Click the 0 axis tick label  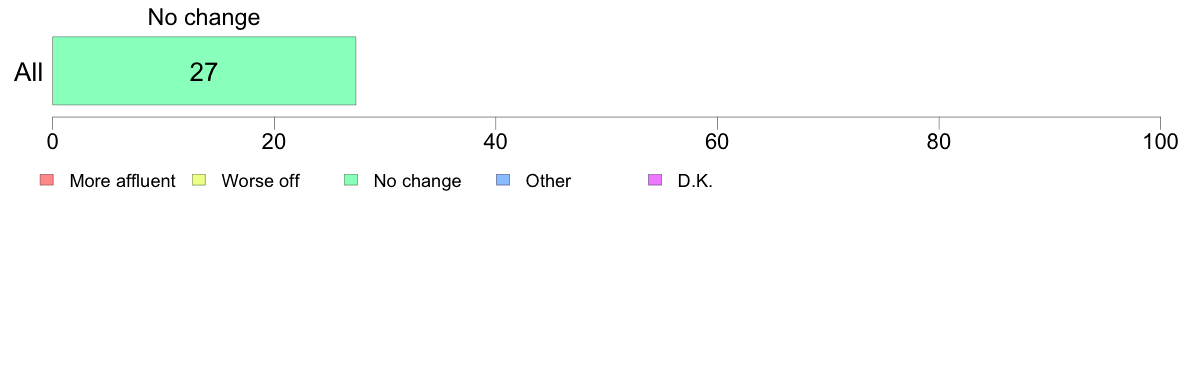point(52,142)
